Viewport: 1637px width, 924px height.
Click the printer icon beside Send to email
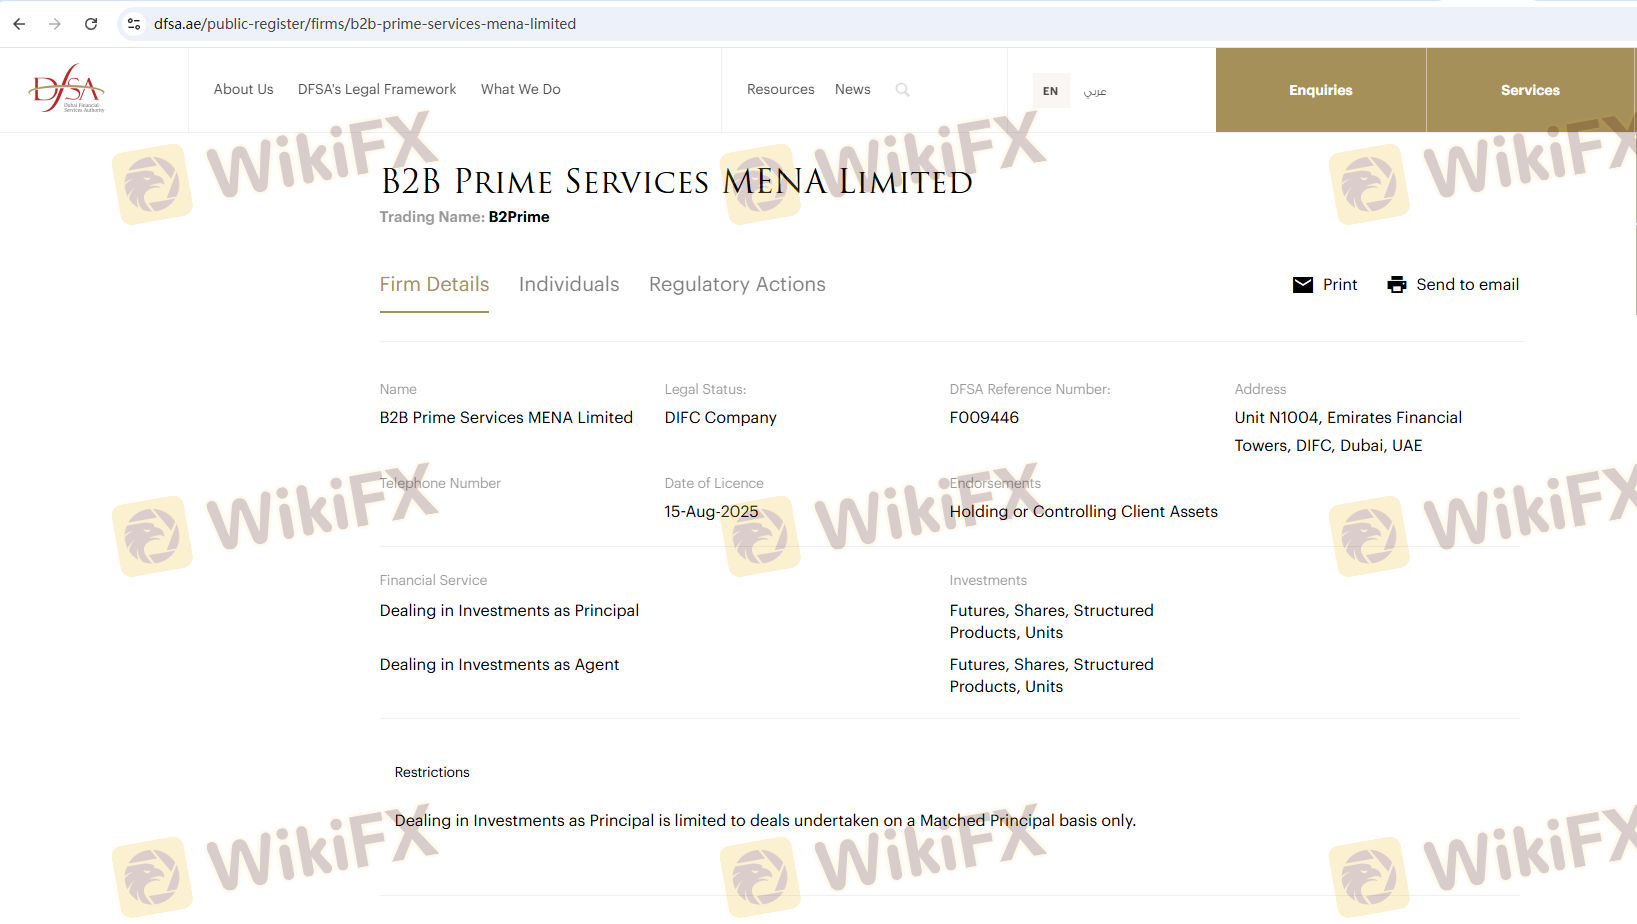(1396, 285)
